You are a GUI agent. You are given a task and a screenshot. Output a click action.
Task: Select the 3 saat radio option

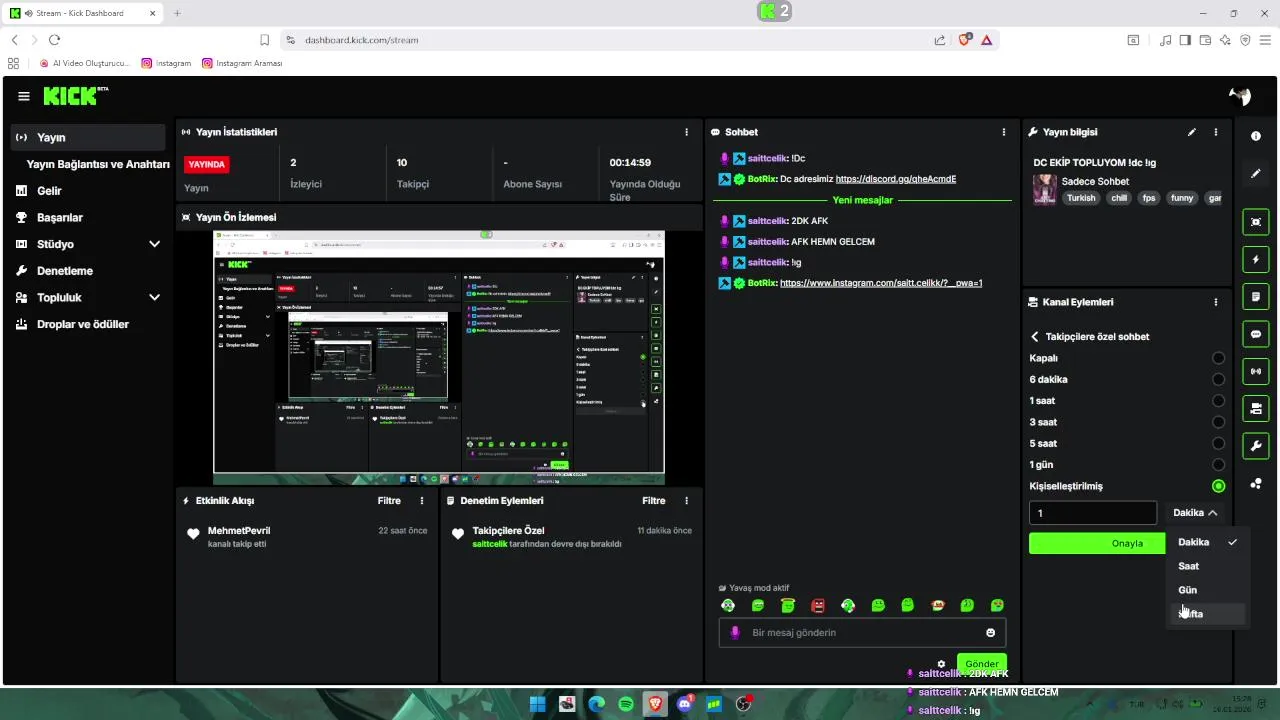point(1218,422)
